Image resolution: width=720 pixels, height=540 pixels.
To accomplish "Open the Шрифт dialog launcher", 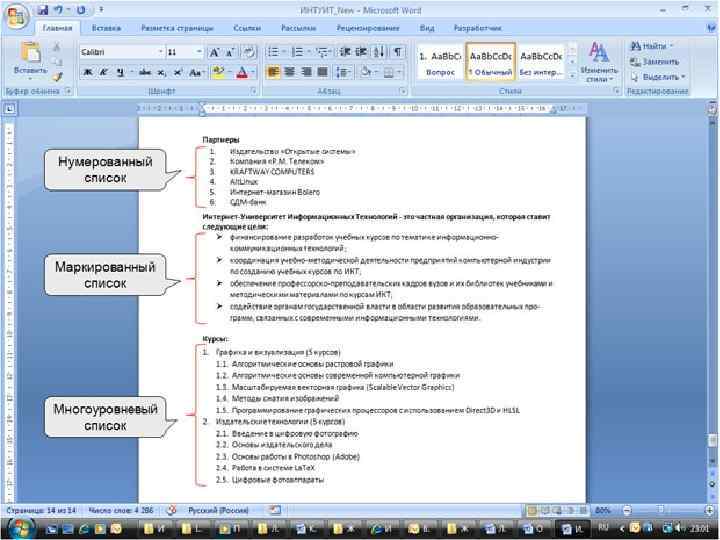I will tap(253, 91).
